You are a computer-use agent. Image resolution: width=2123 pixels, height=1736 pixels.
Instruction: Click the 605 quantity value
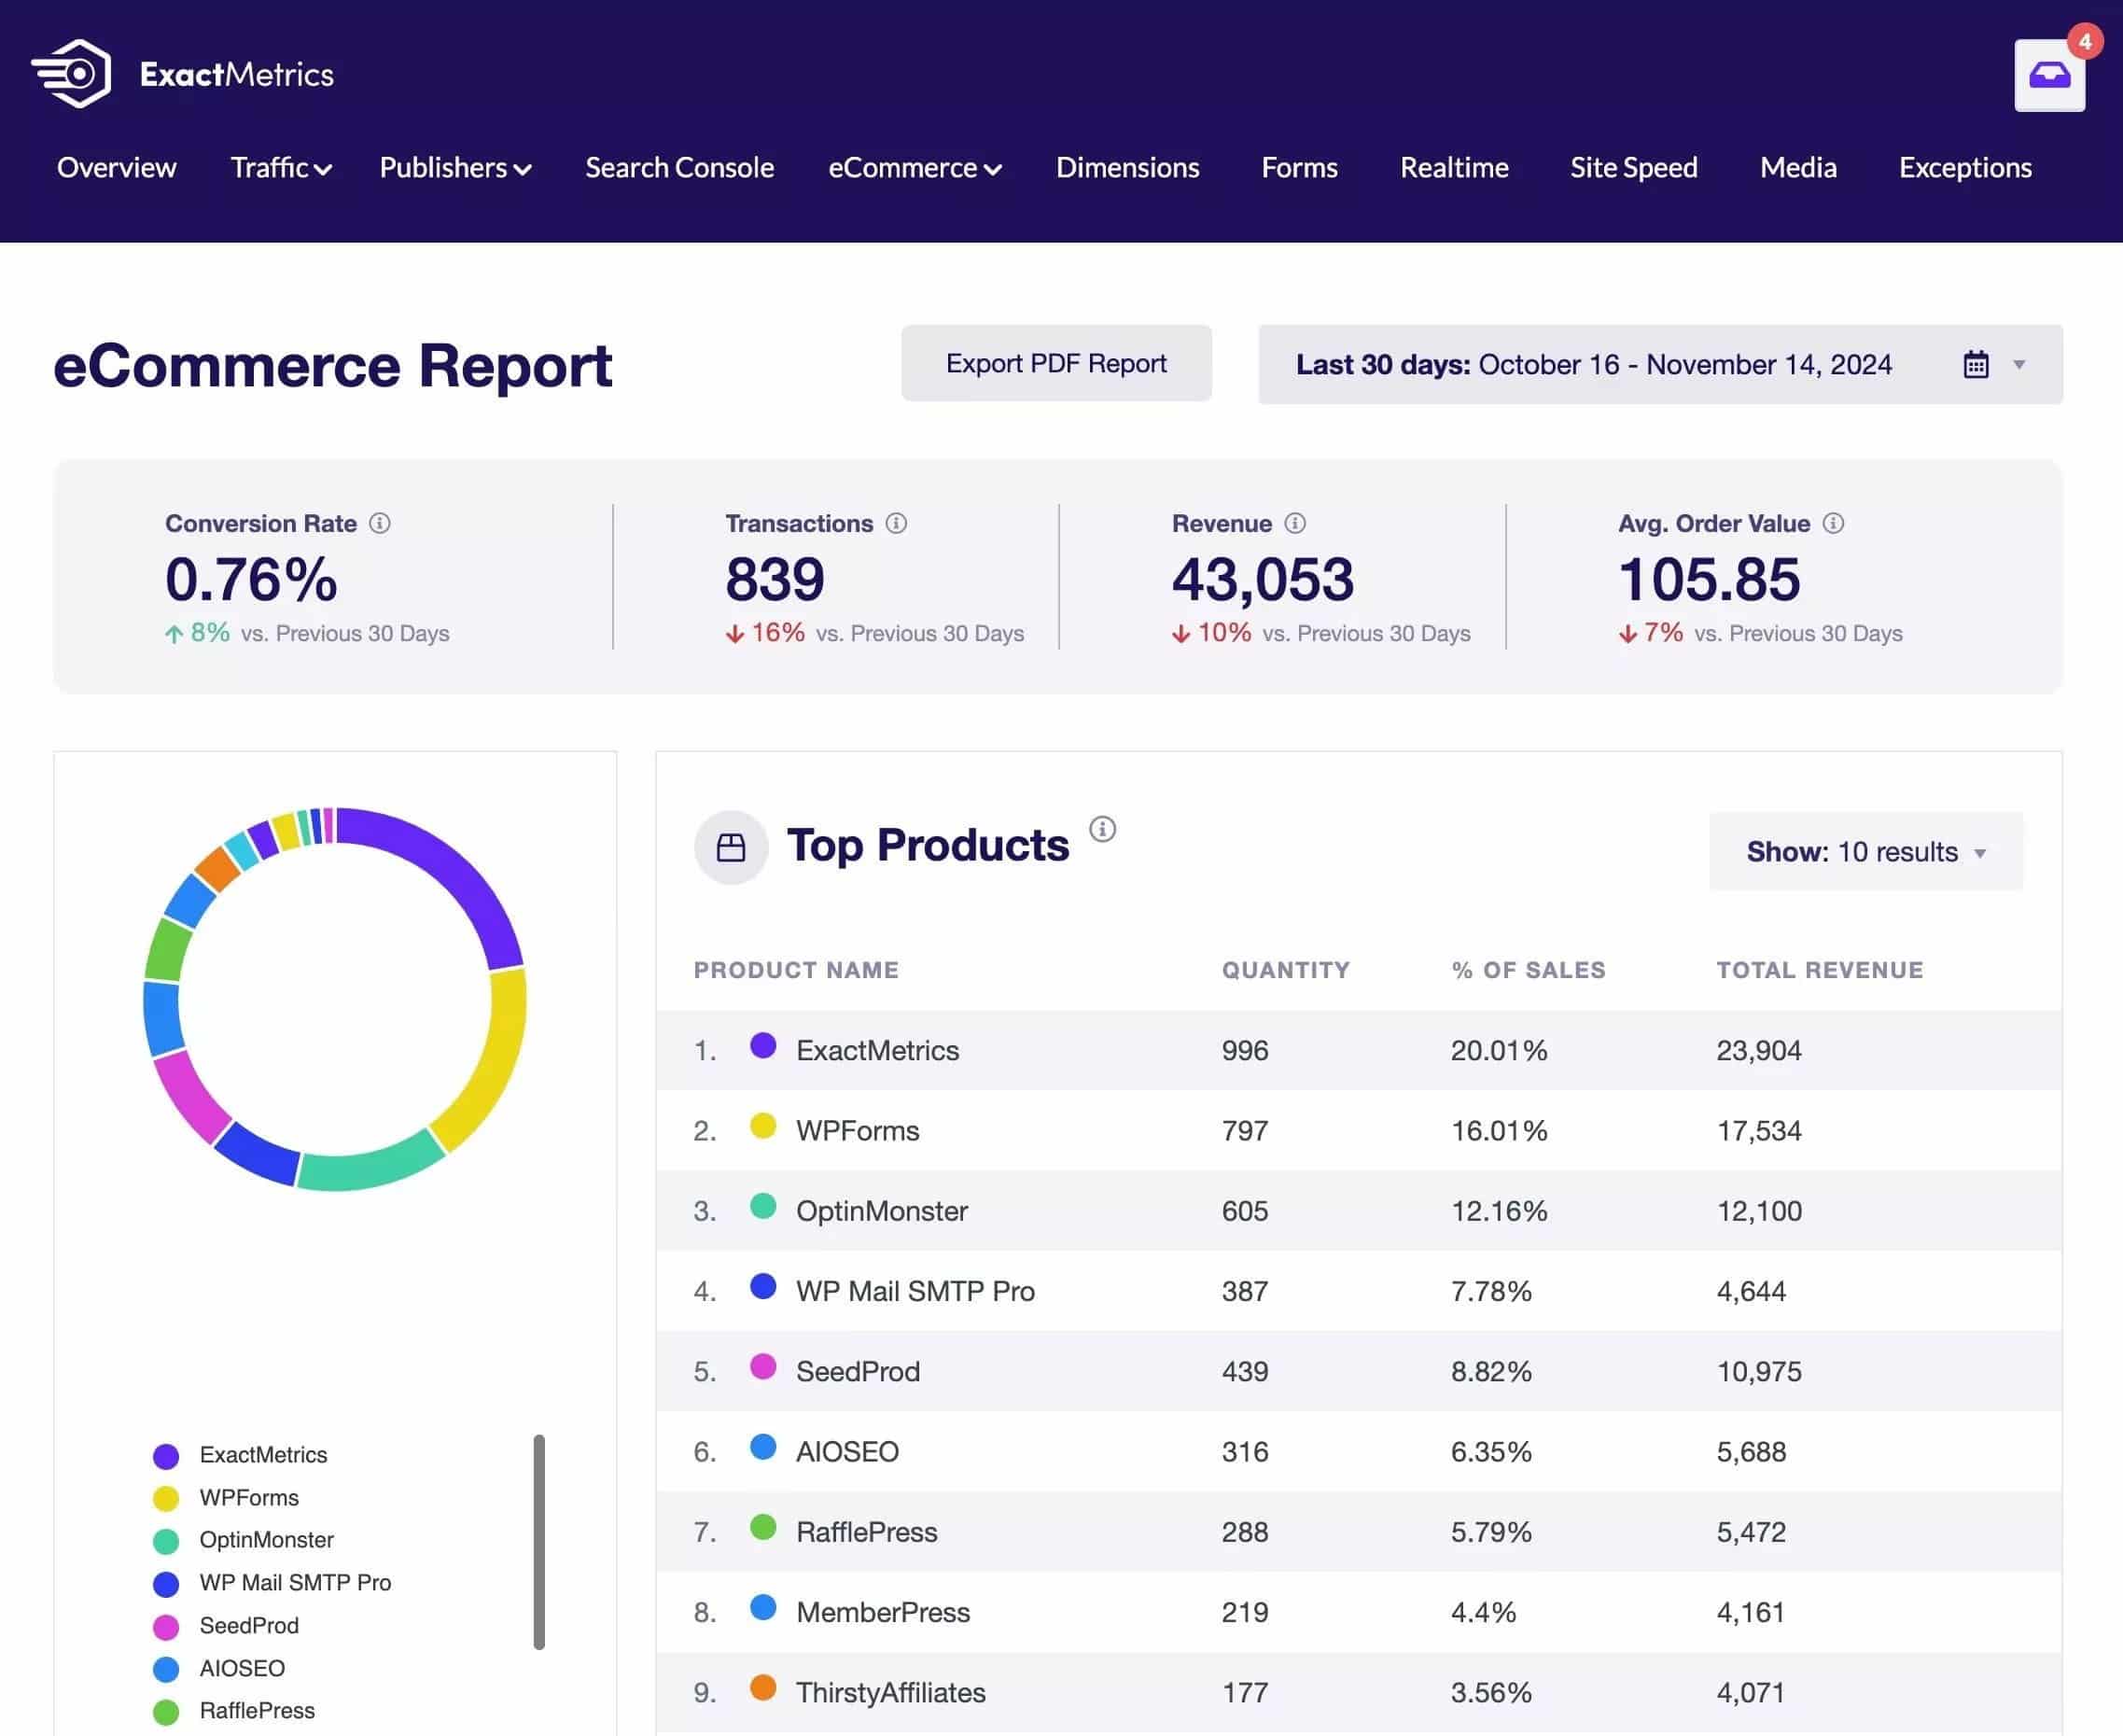[1245, 1211]
